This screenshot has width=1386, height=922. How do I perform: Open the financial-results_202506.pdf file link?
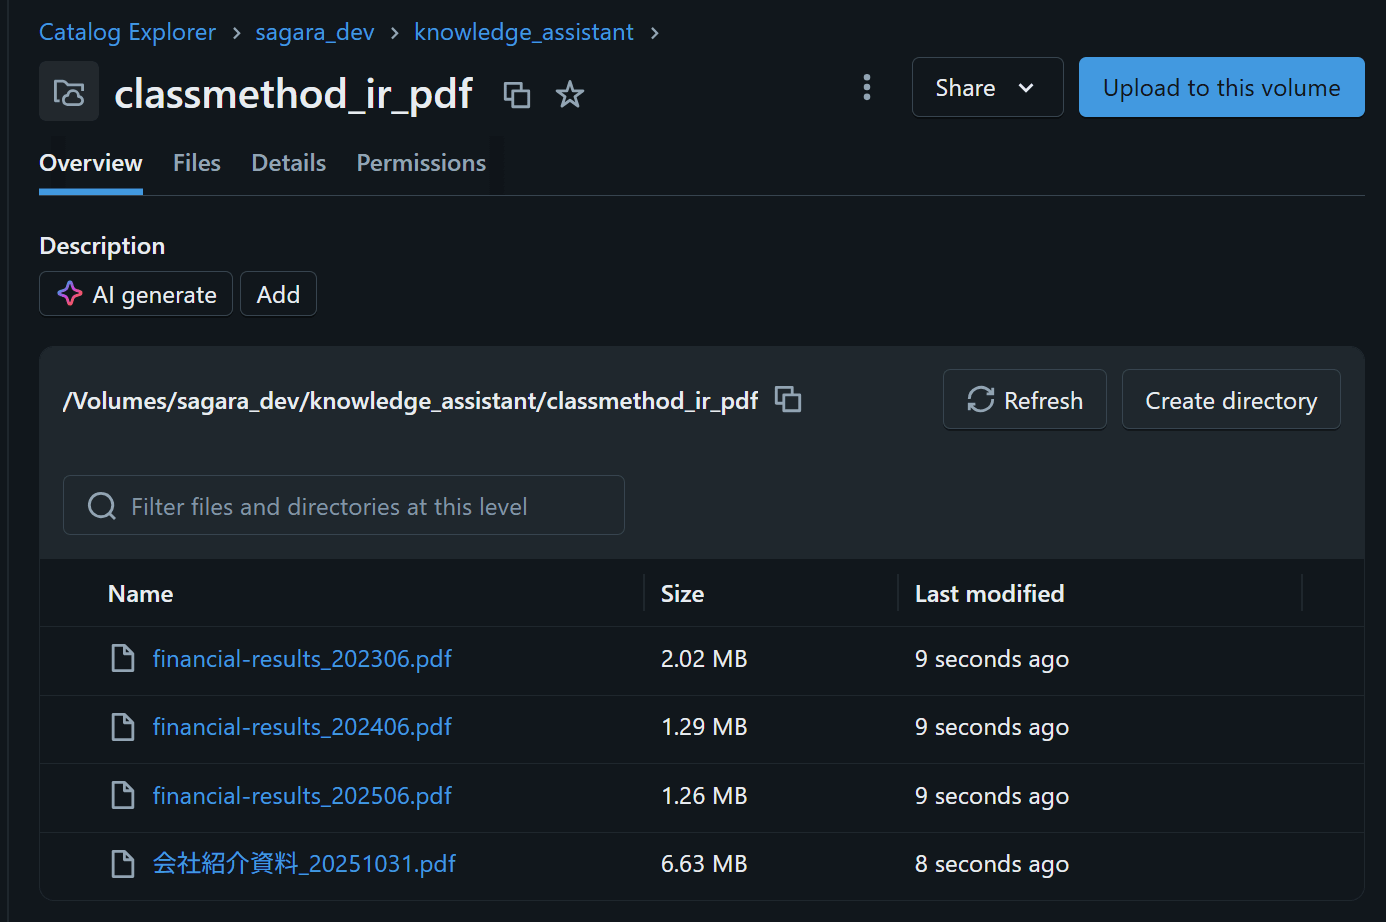coord(302,796)
